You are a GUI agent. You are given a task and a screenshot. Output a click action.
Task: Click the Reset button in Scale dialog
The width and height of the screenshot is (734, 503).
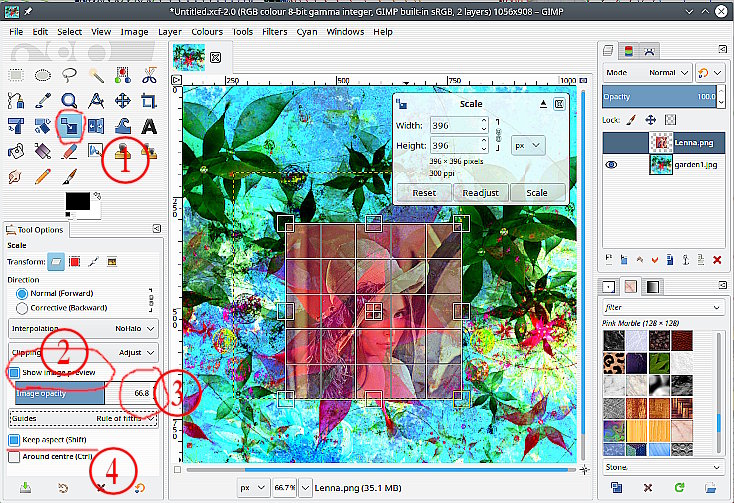tap(424, 193)
